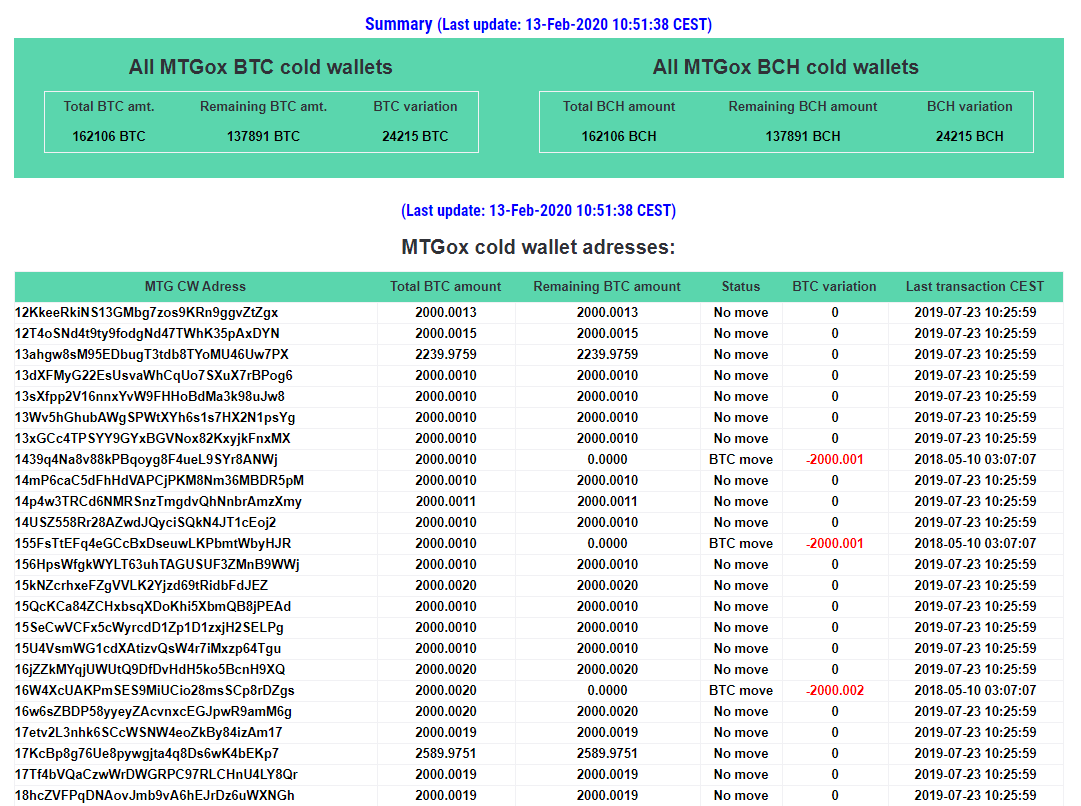Screen dimensions: 1081x806
Task: Select address 15U4VsmWG1cdXAtizvQsW4r7iMxzp64Tgu
Action: click(148, 649)
